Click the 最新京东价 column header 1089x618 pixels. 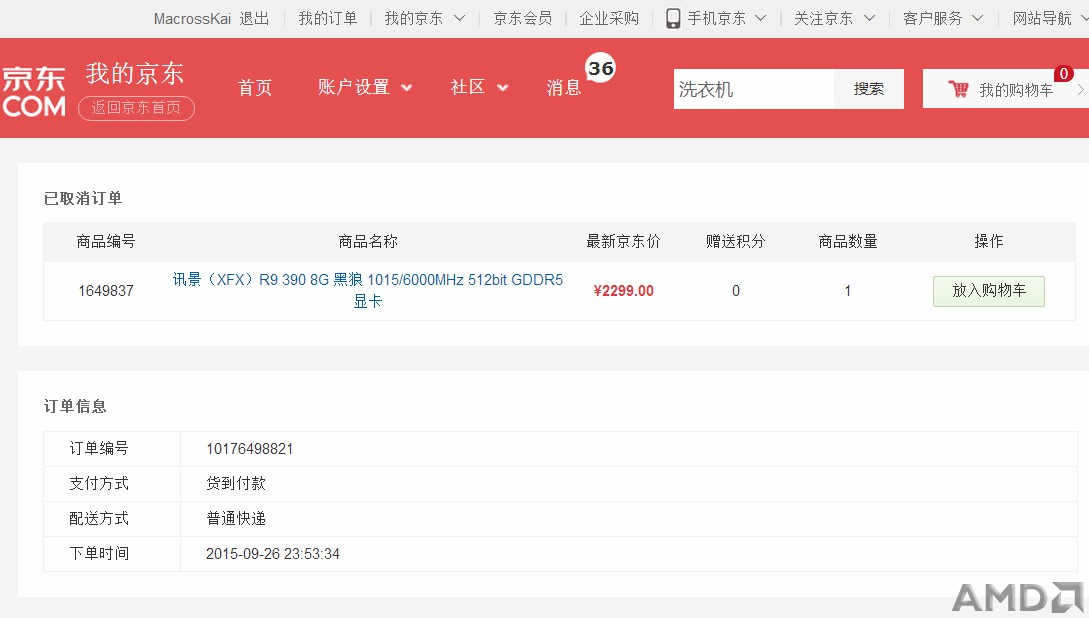click(624, 242)
